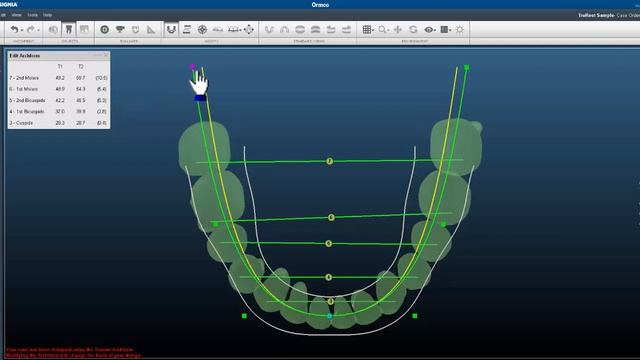Open the Tools menu
This screenshot has width=640, height=360.
[32, 15]
